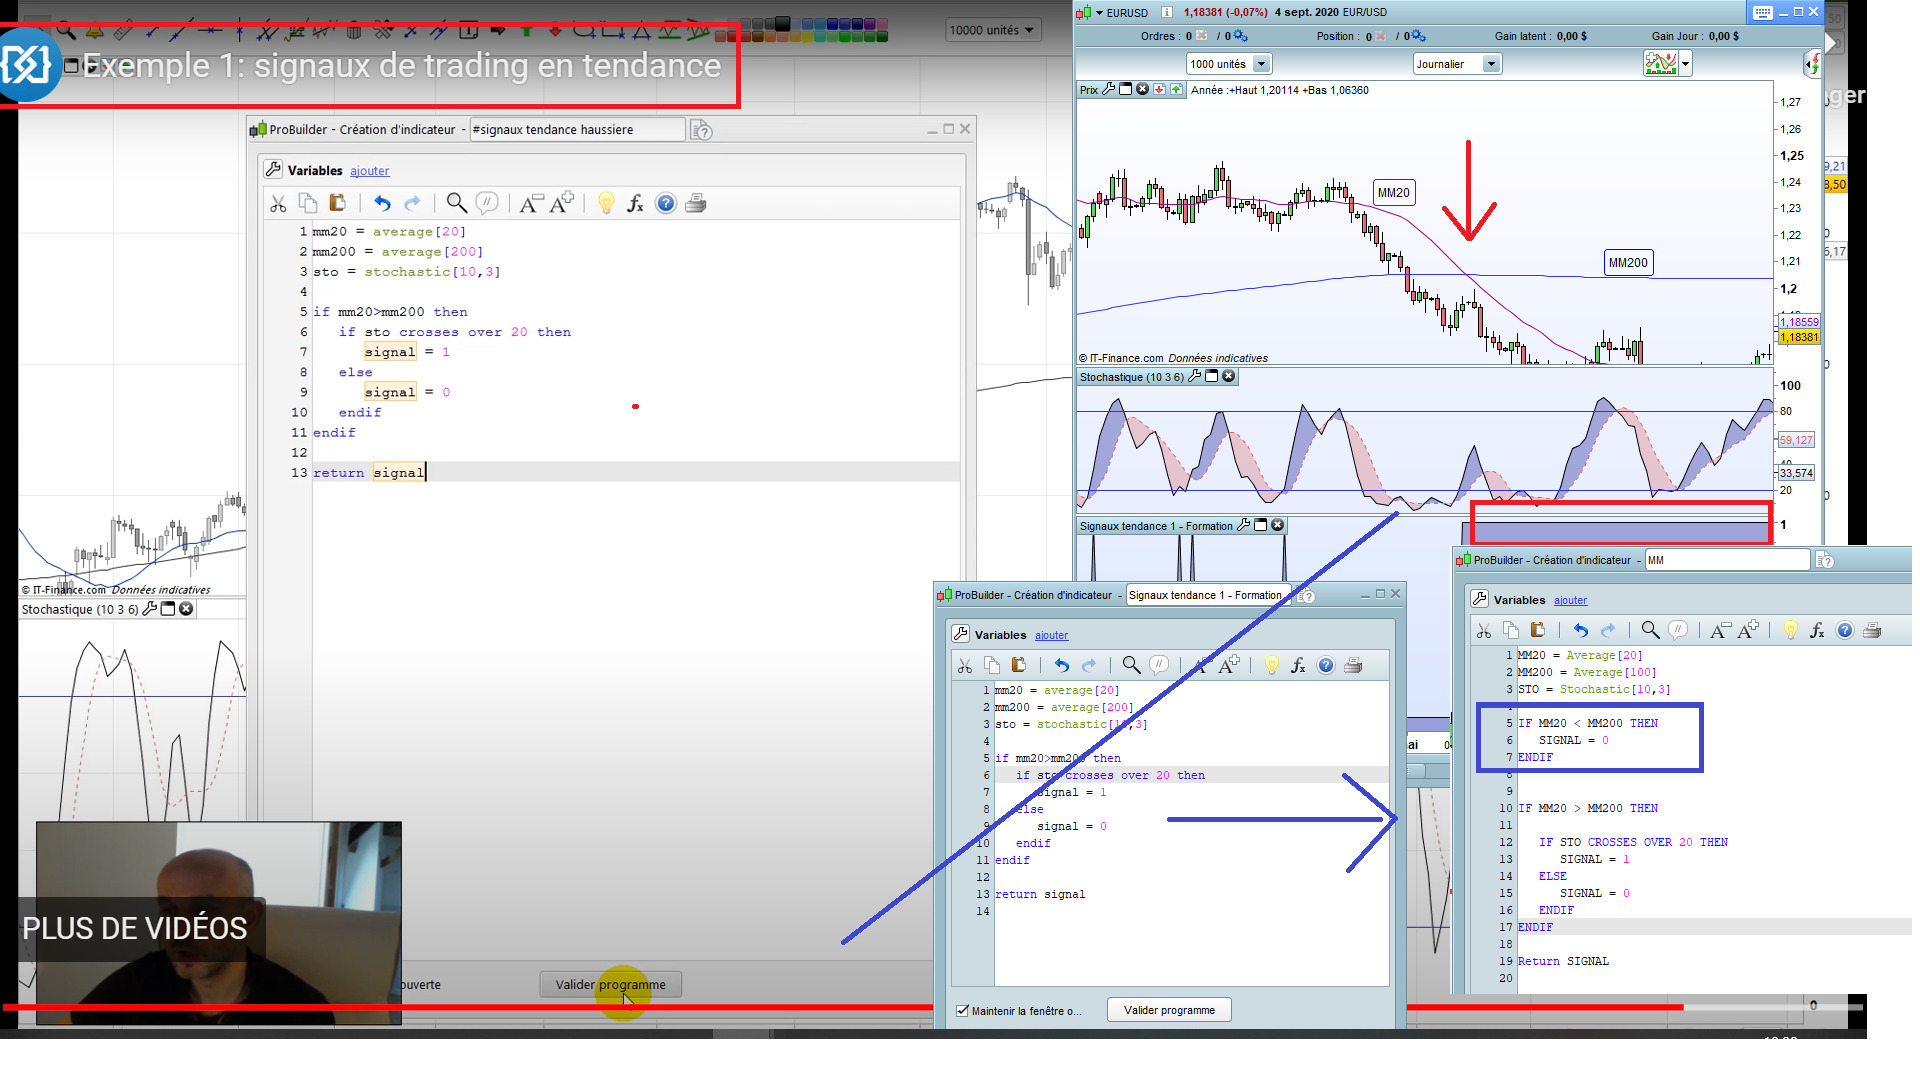Viewport: 1920px width, 1080px height.
Task: Open the fx function library icon
Action: [x=635, y=204]
